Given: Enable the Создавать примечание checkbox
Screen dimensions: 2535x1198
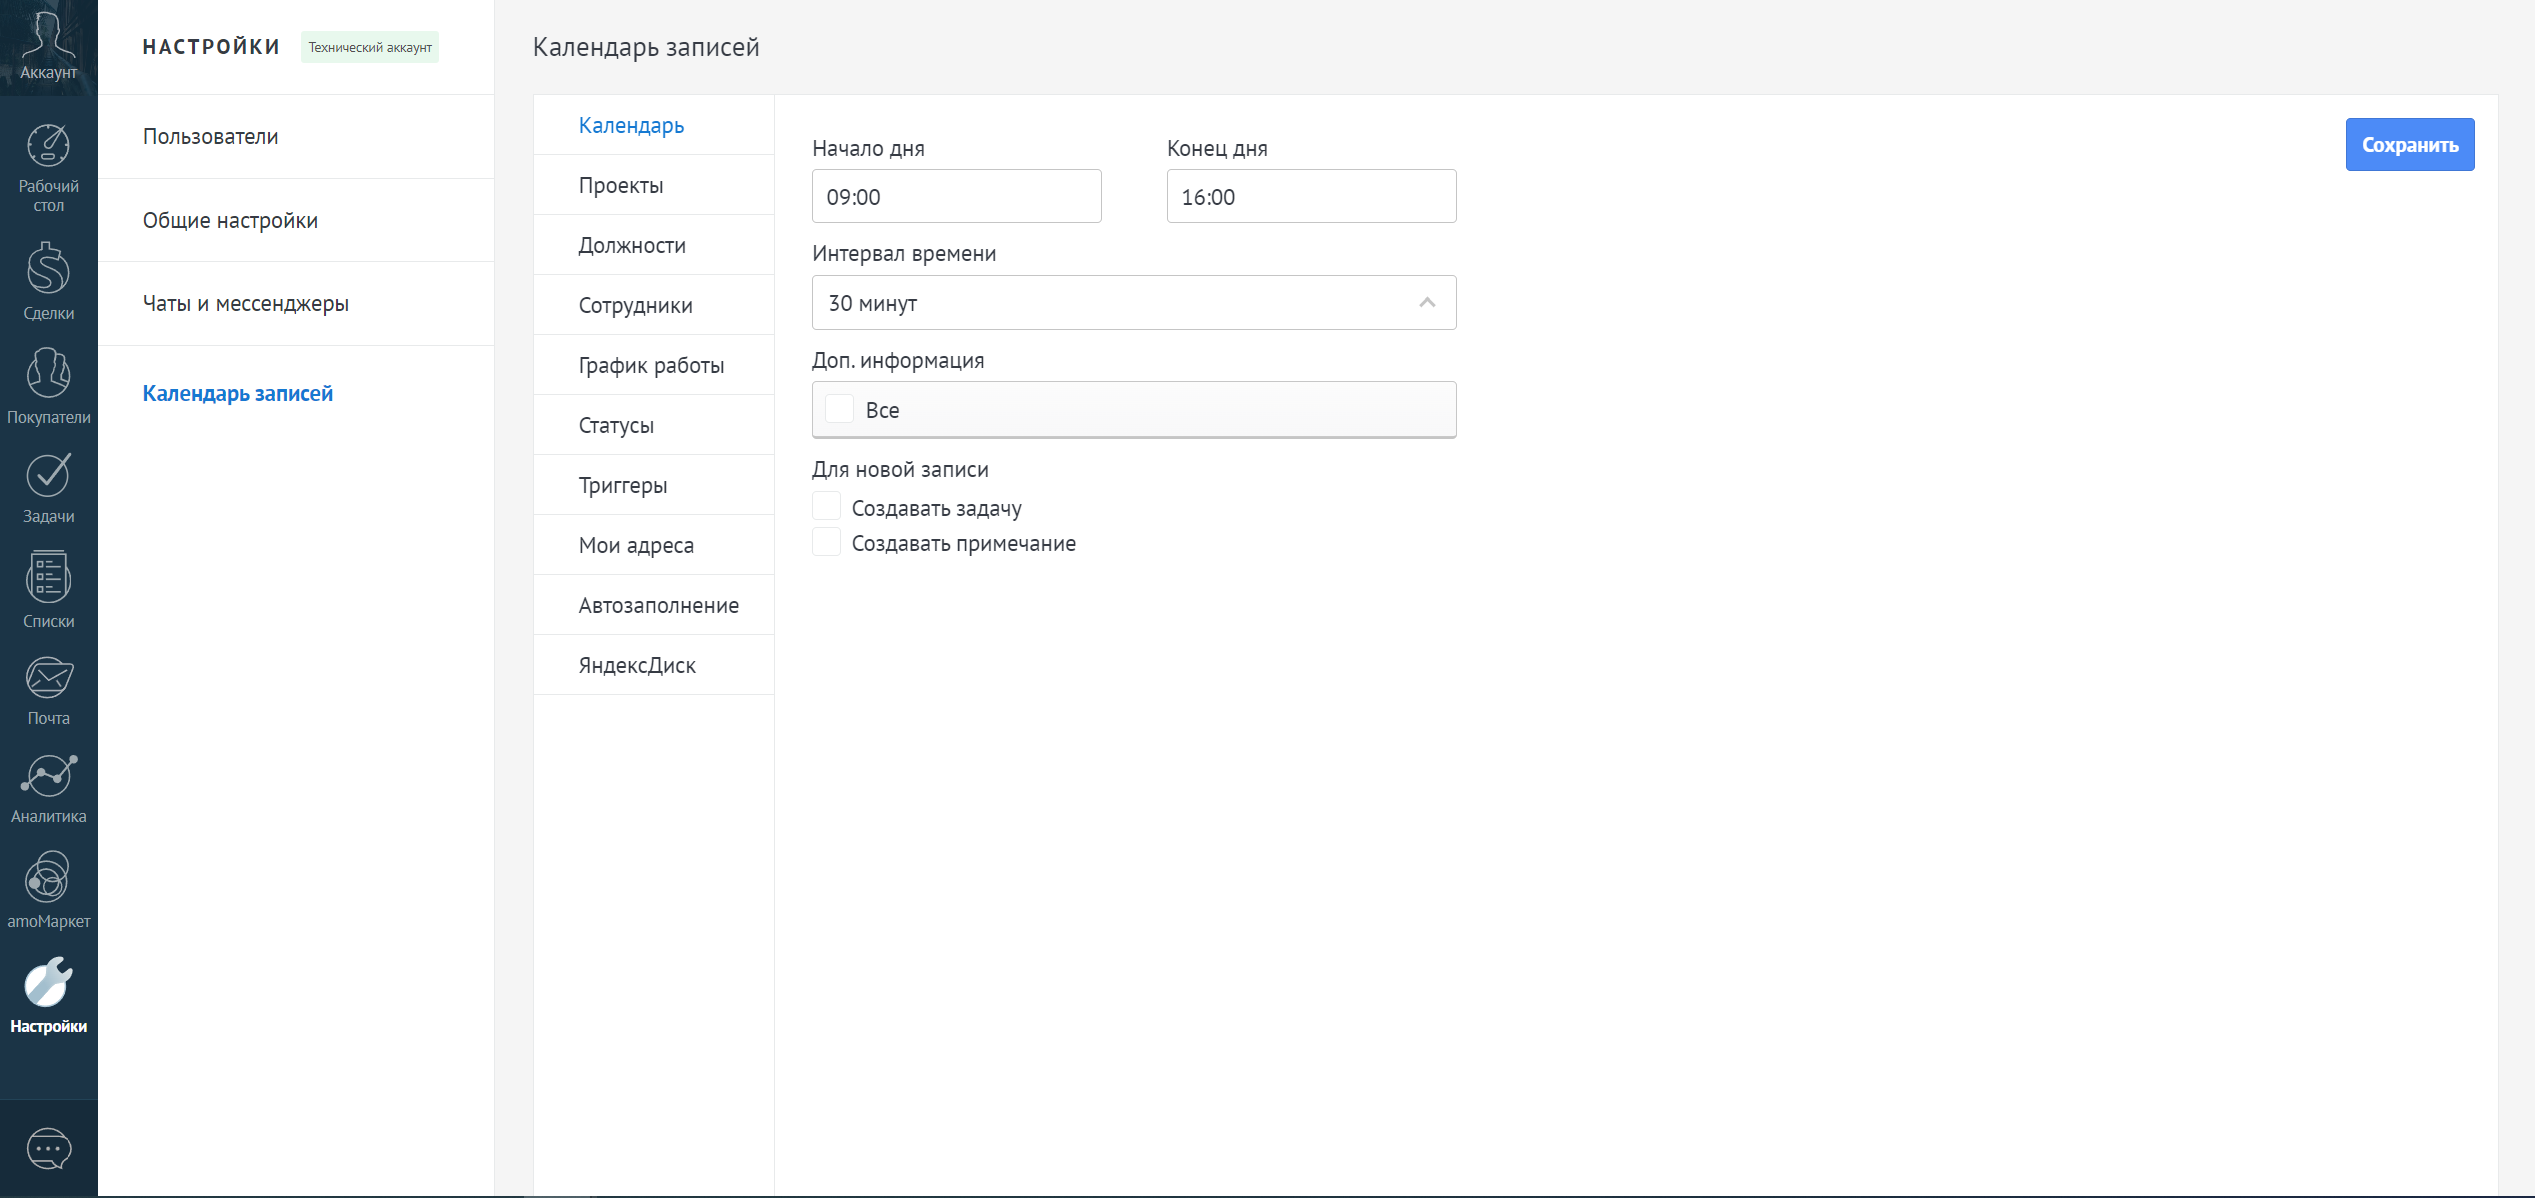Looking at the screenshot, I should pos(826,542).
